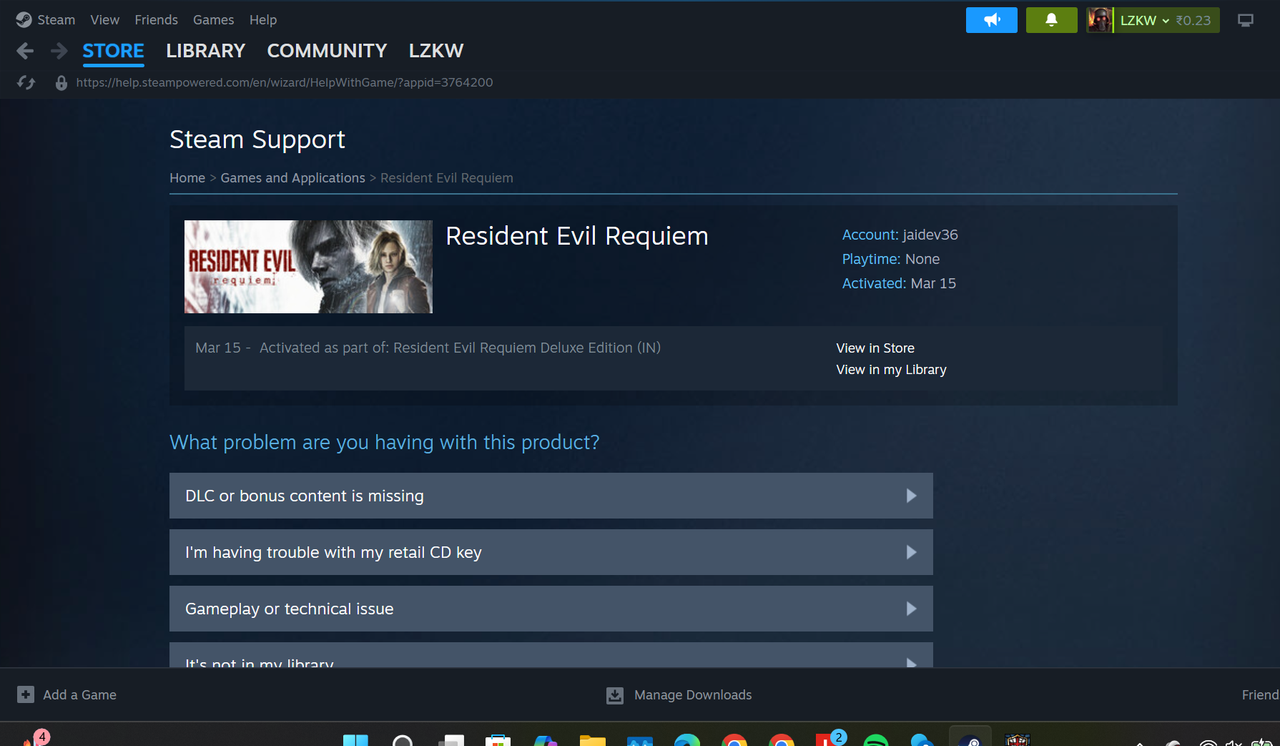Image resolution: width=1280 pixels, height=746 pixels.
Task: Open the Help menu
Action: (x=263, y=20)
